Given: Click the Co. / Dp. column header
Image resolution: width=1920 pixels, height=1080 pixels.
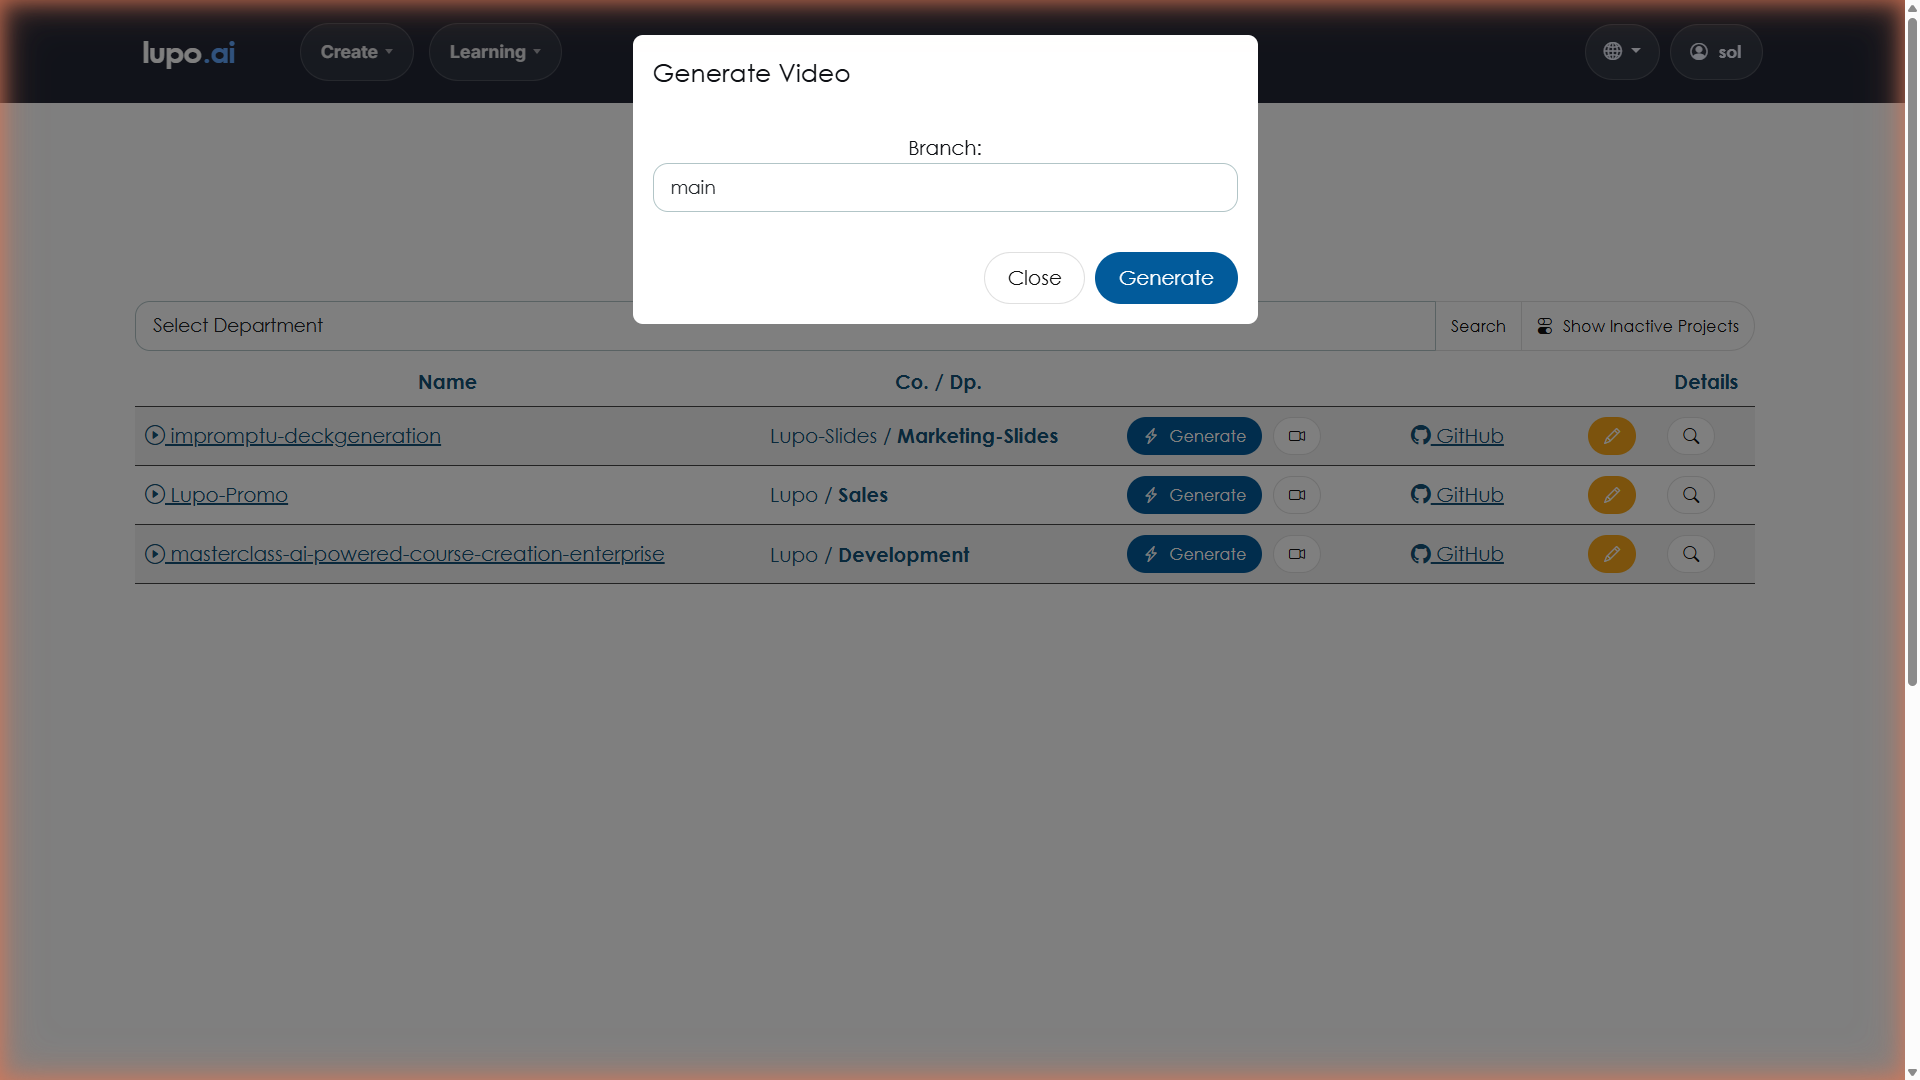Looking at the screenshot, I should click(938, 382).
